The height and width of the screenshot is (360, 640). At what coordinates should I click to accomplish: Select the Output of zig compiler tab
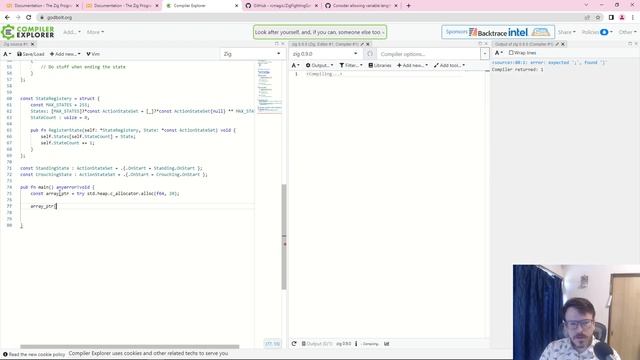click(x=524, y=44)
